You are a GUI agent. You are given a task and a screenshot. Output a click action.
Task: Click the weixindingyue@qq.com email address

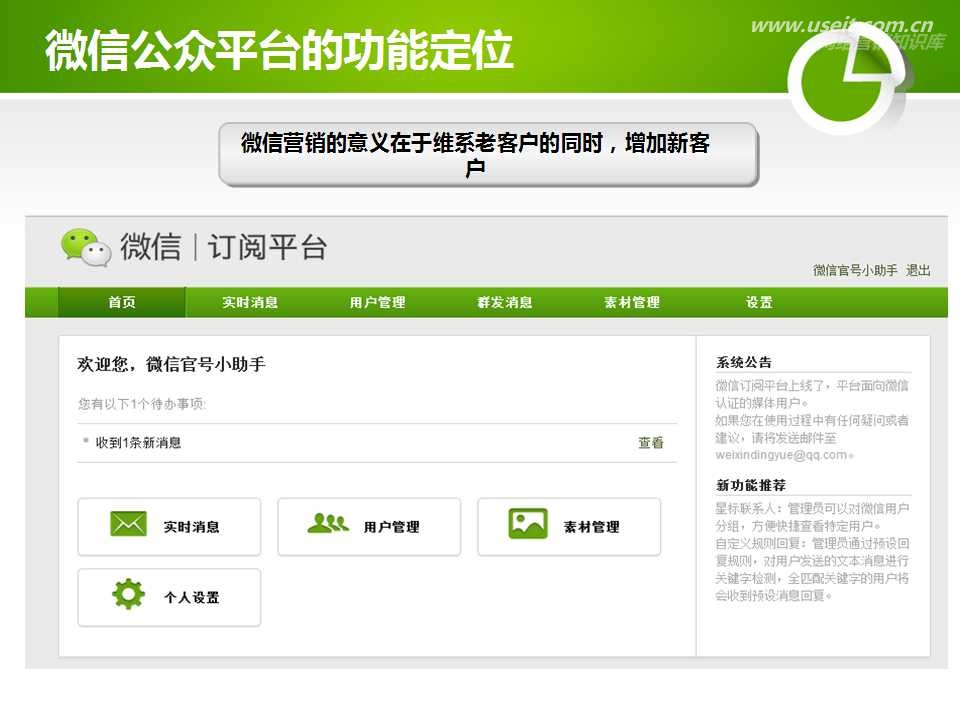click(781, 455)
